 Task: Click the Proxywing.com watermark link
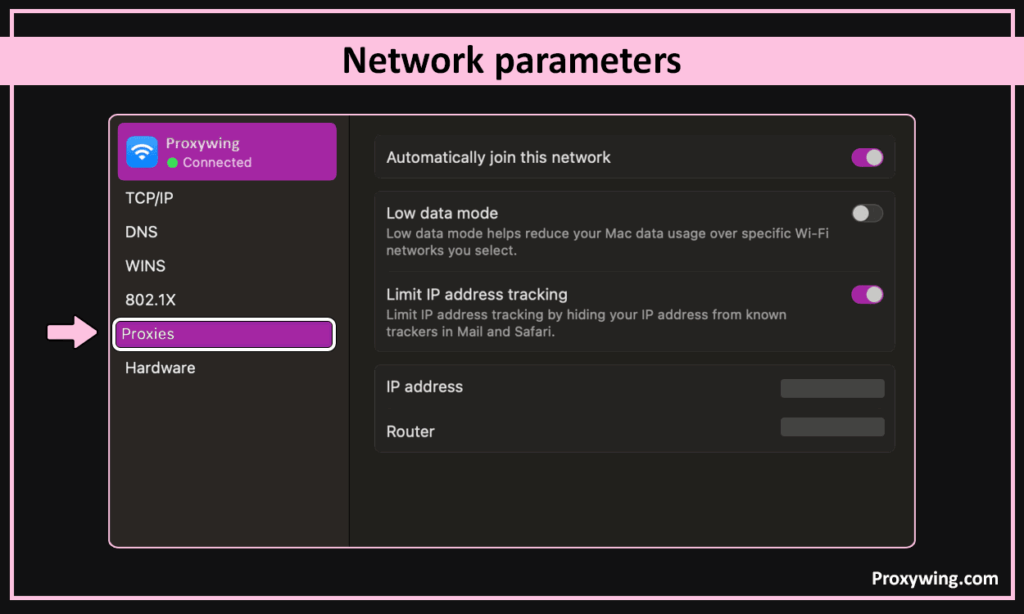(934, 578)
